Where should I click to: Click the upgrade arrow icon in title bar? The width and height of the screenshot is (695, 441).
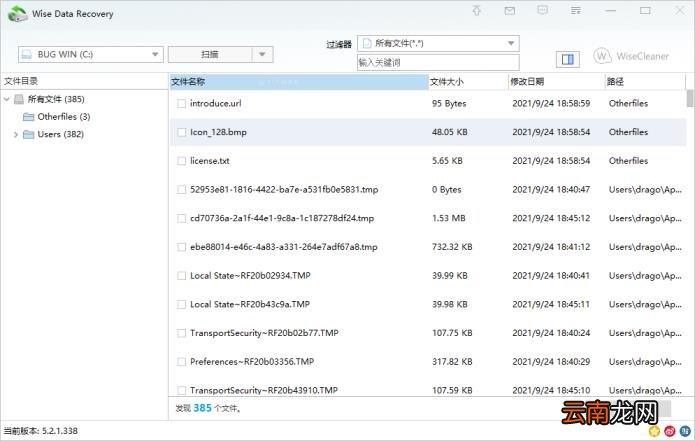[x=477, y=10]
